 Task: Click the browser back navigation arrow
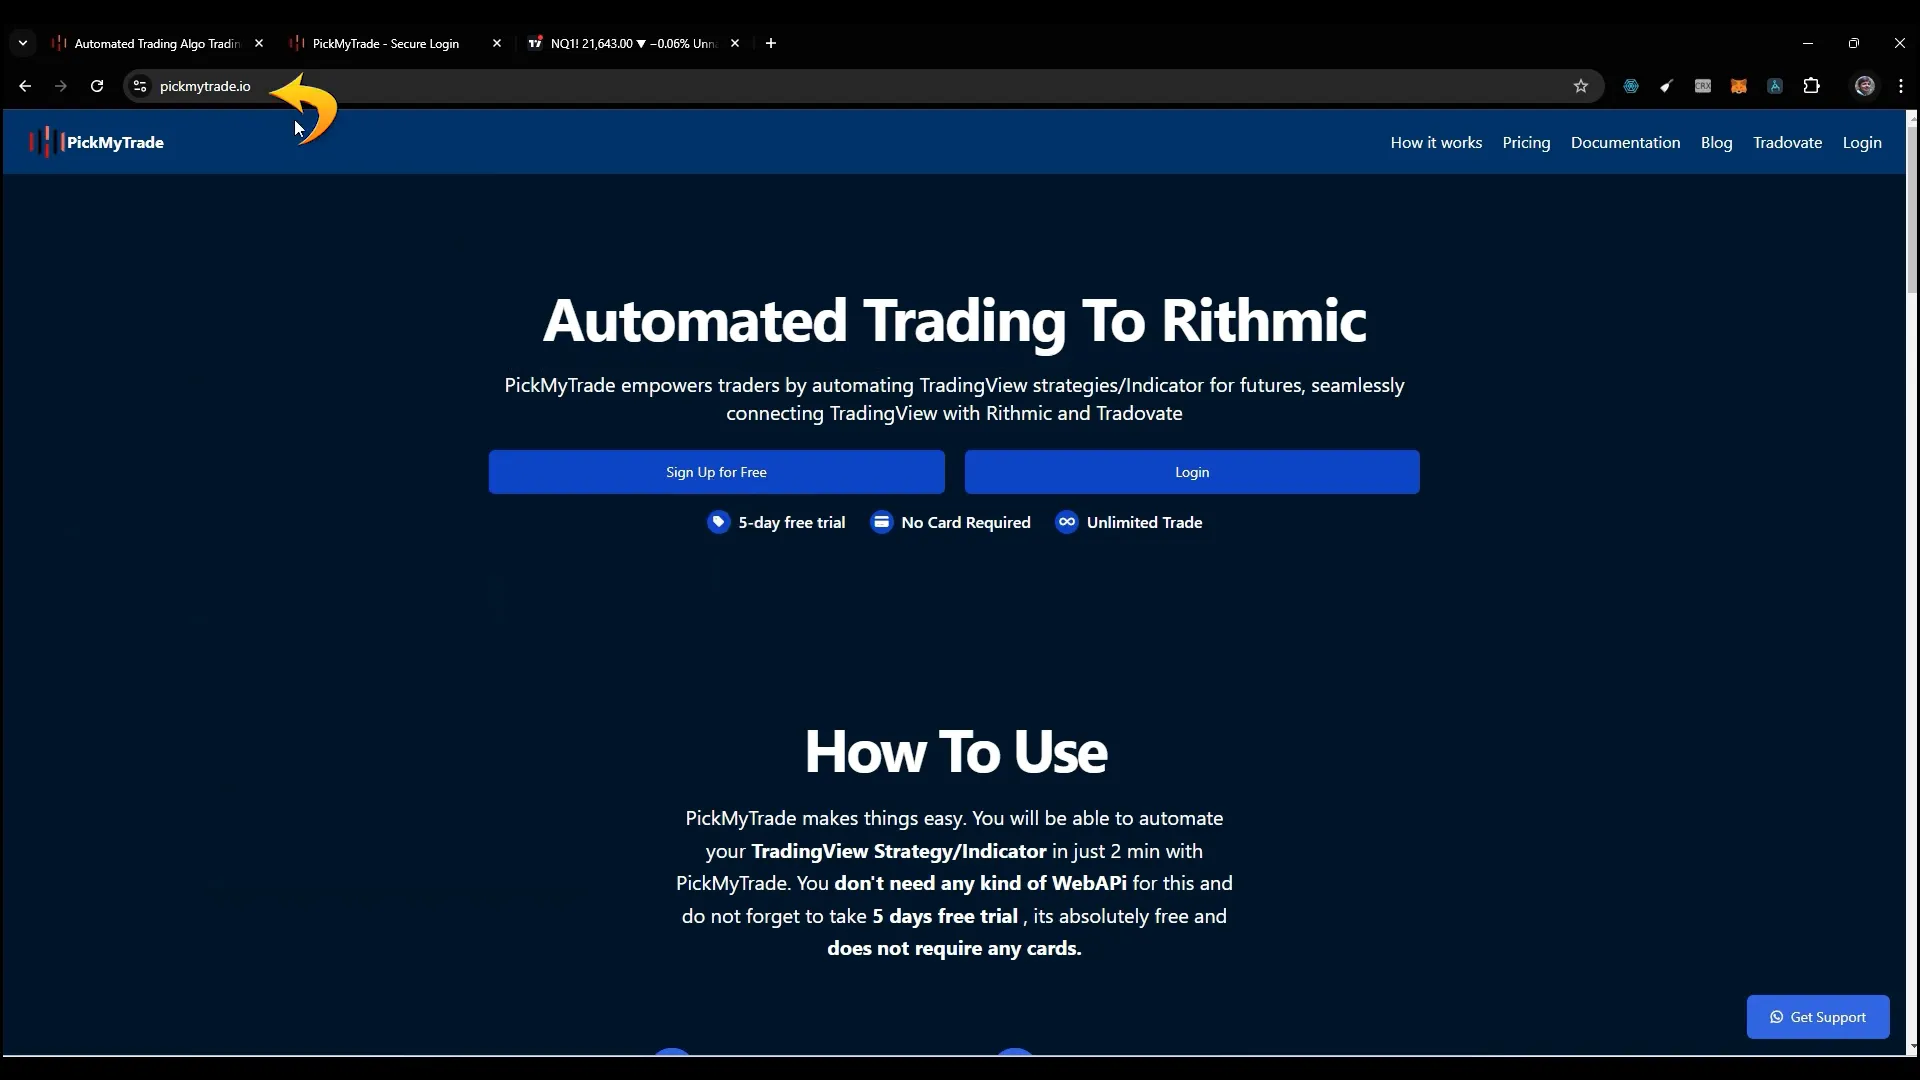(25, 86)
